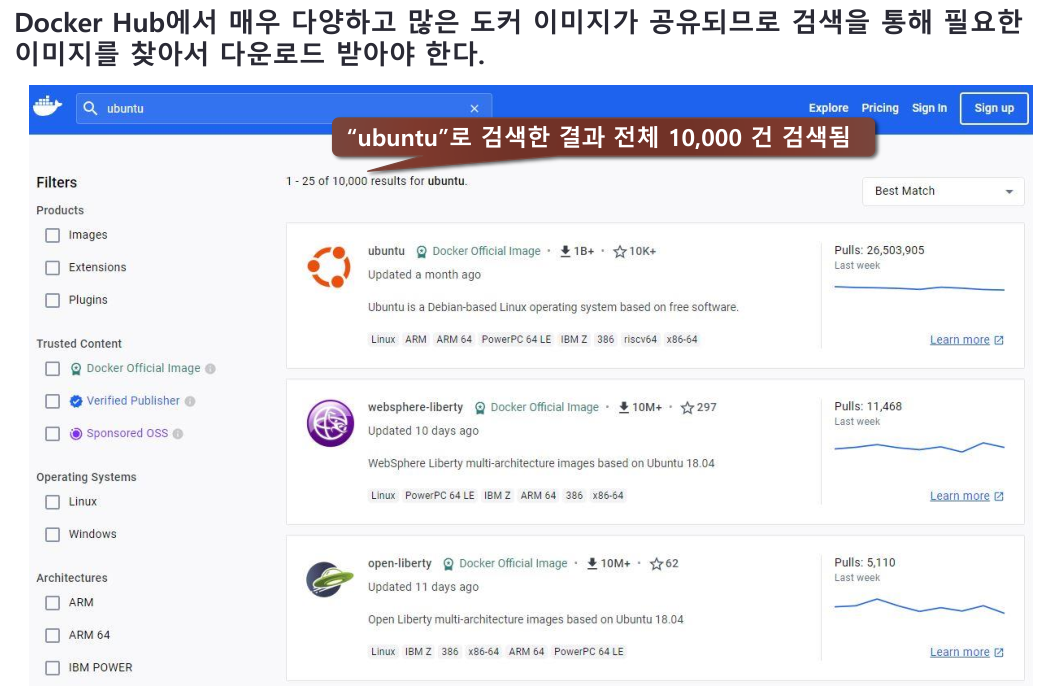Click the external link icon on websphere-liberty Learn more

[x=999, y=496]
